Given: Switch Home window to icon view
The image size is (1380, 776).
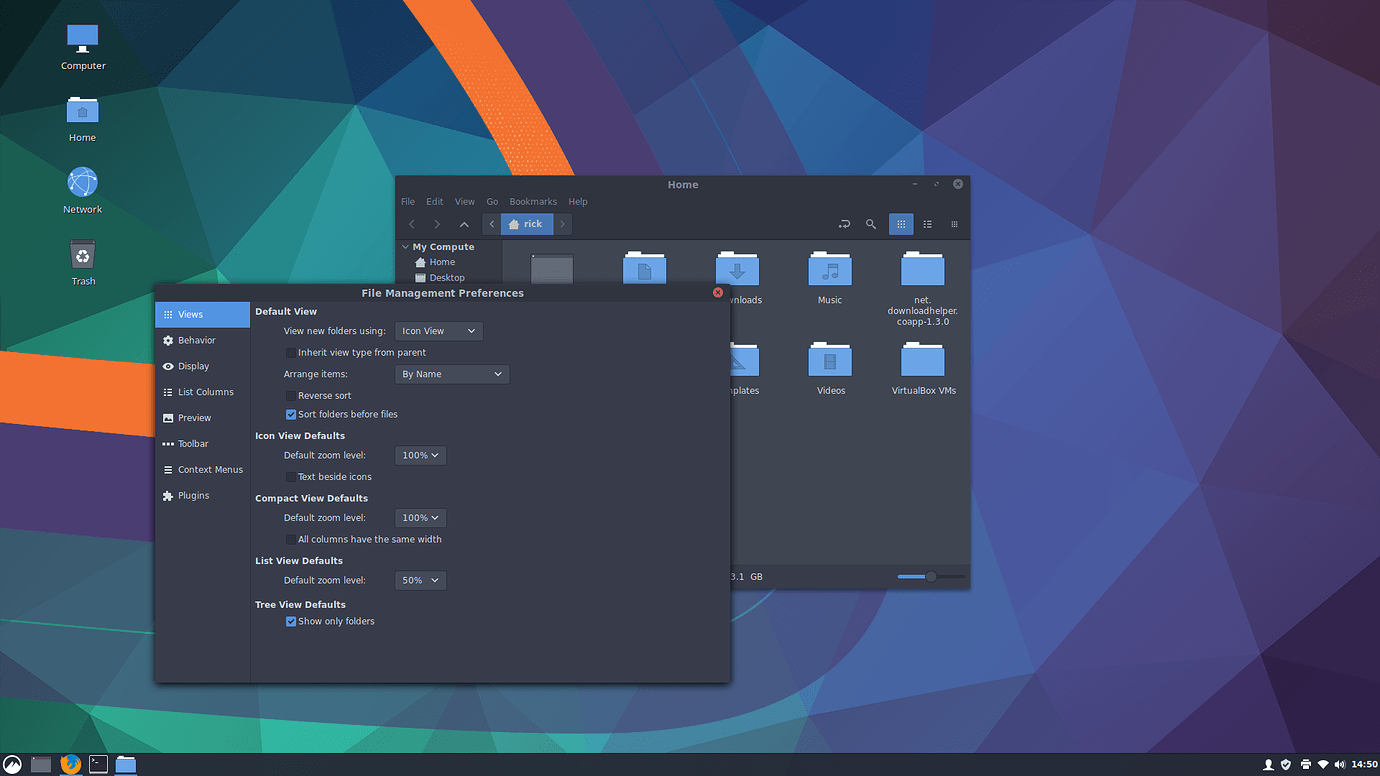Looking at the screenshot, I should pyautogui.click(x=901, y=224).
